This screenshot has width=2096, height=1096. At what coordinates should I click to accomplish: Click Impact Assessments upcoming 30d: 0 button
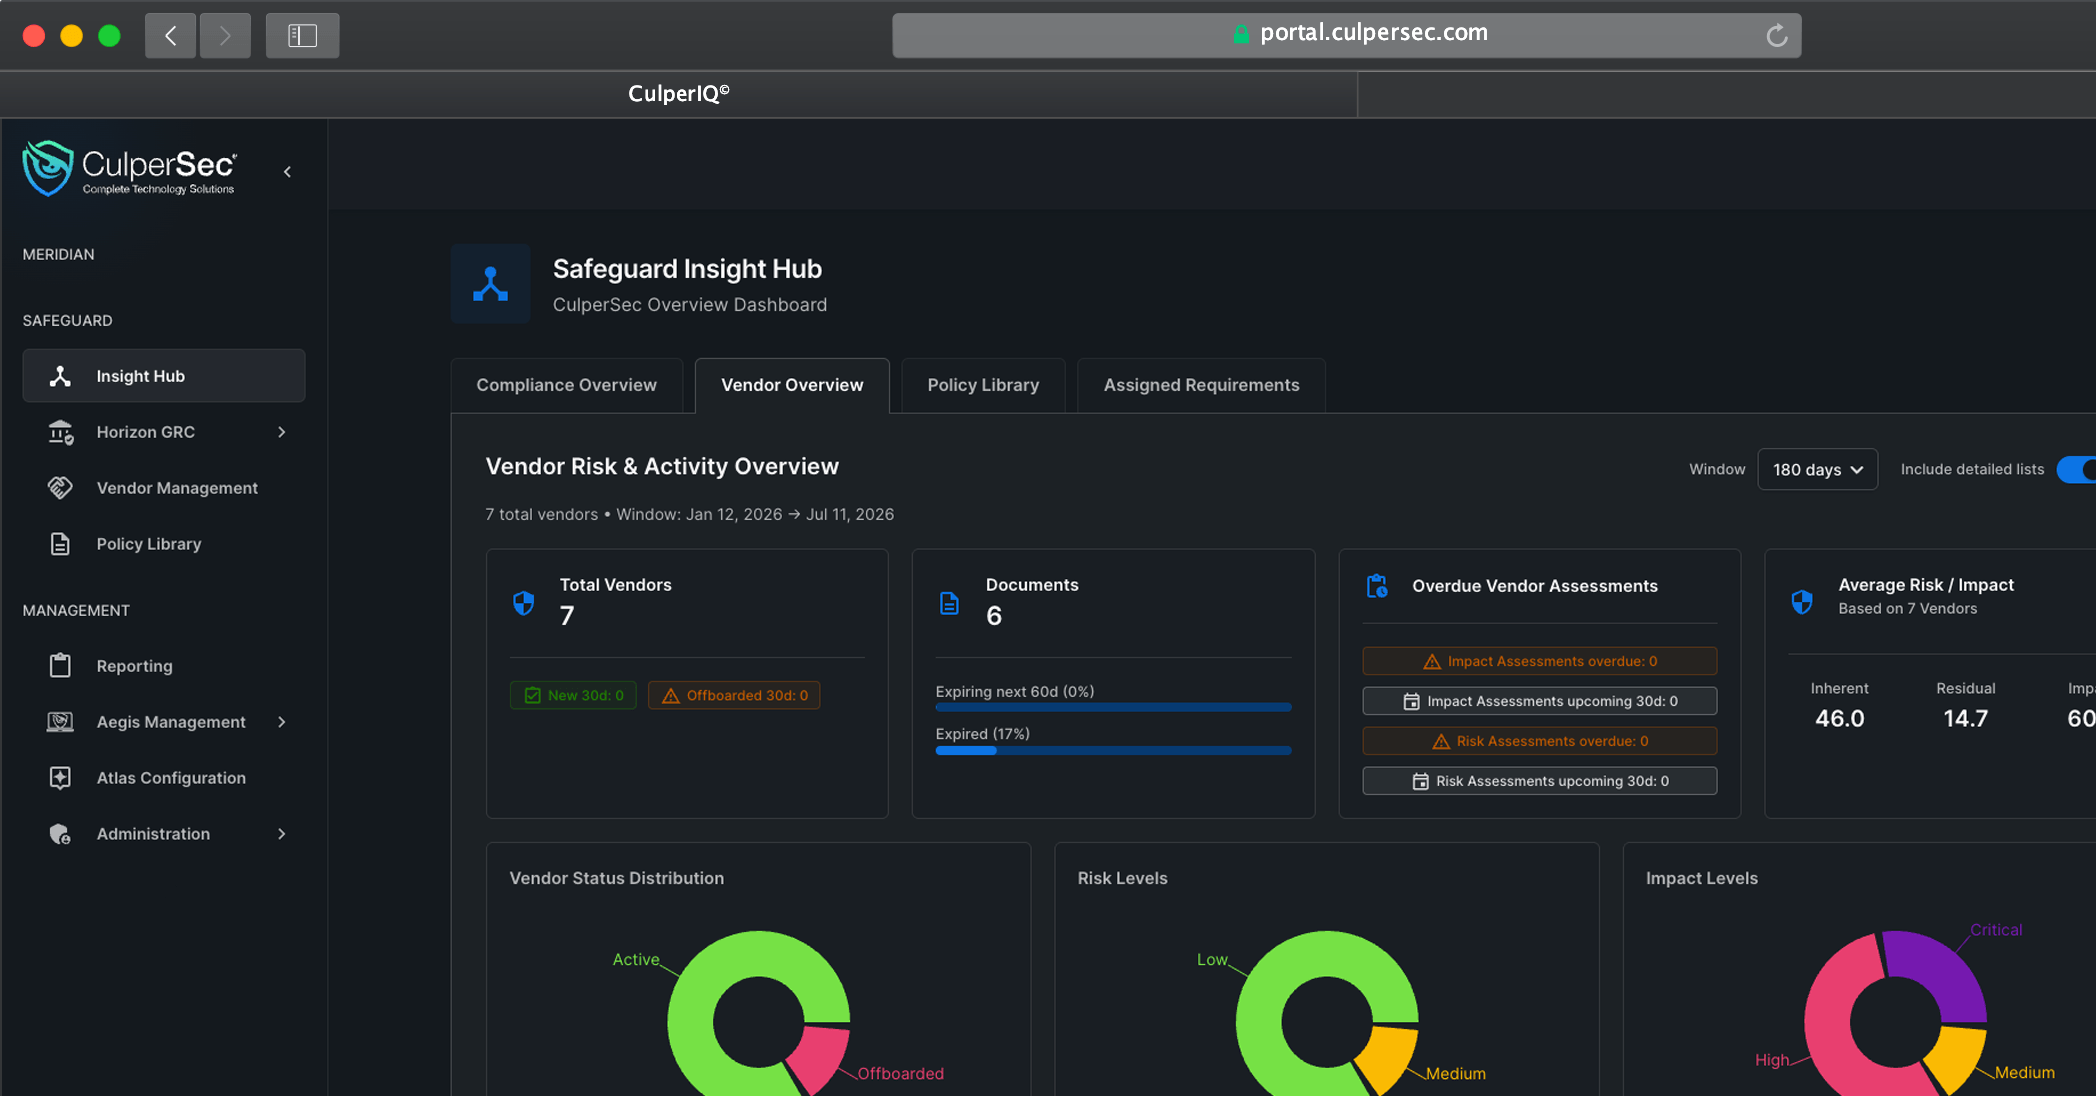[1539, 701]
